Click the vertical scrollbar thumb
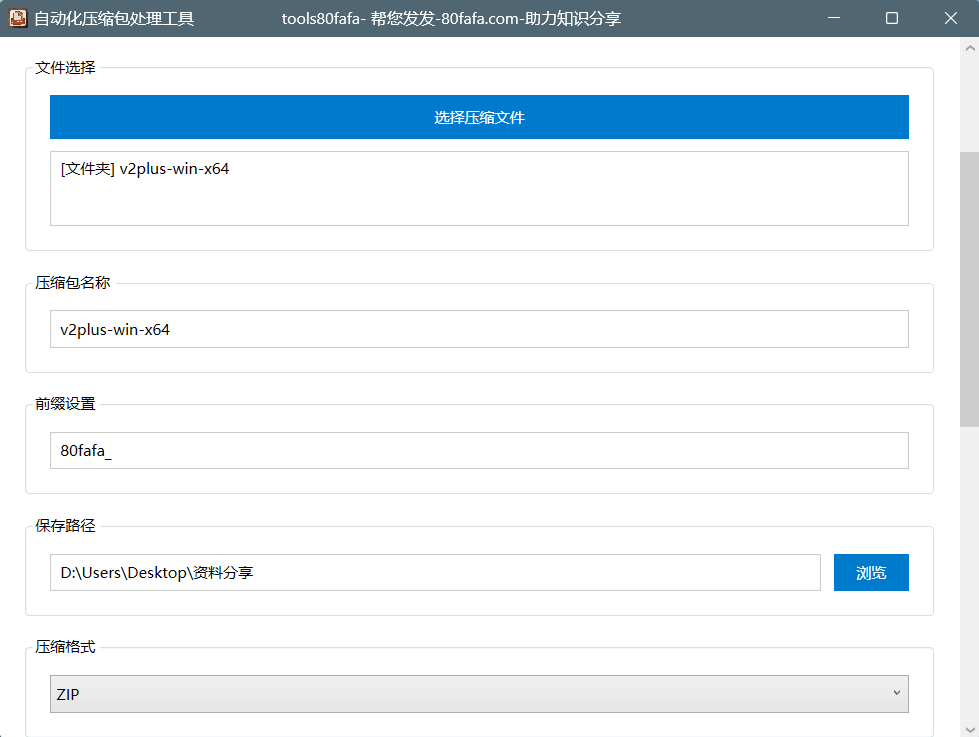This screenshot has height=737, width=979. pos(969,290)
